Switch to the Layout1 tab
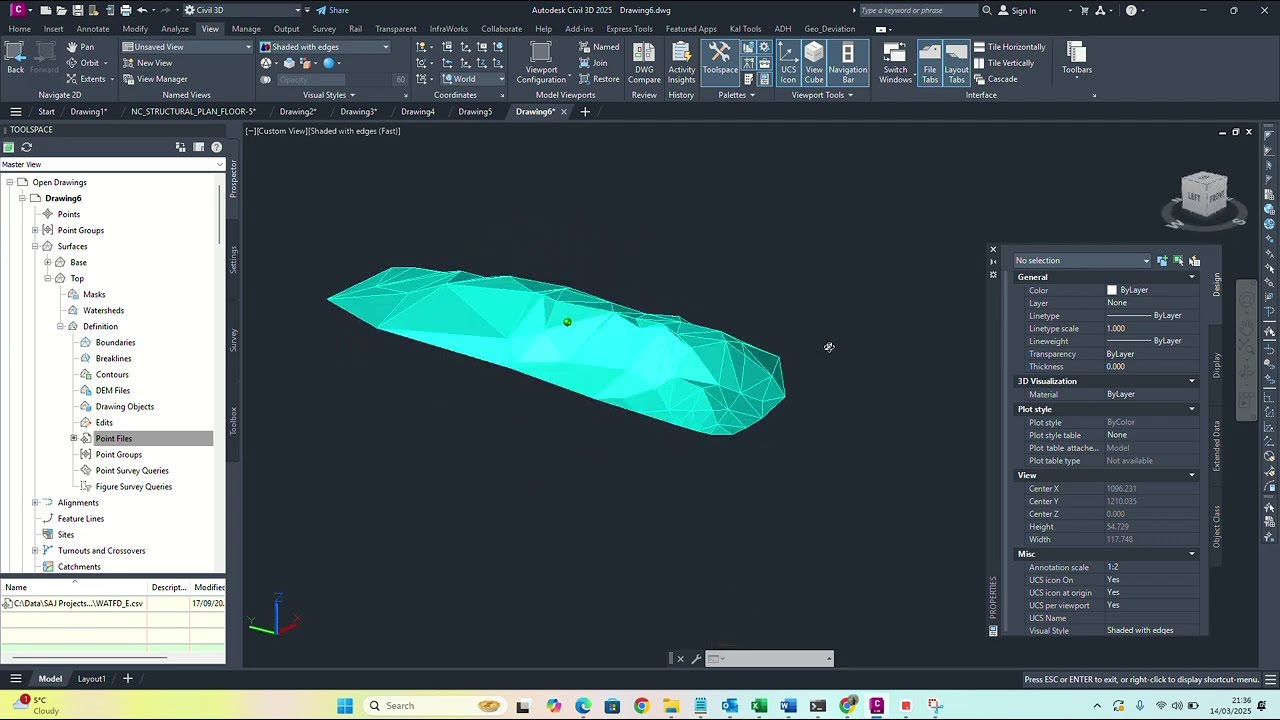 tap(91, 679)
